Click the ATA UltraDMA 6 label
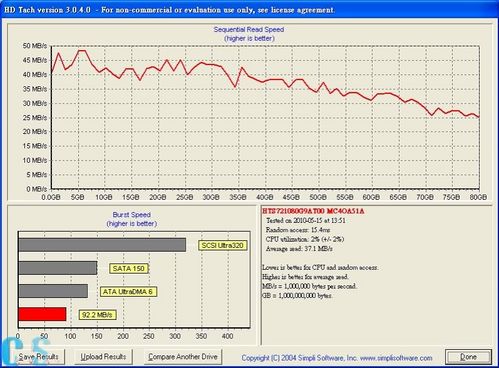Screen dimensions: 499x368 (x=128, y=292)
